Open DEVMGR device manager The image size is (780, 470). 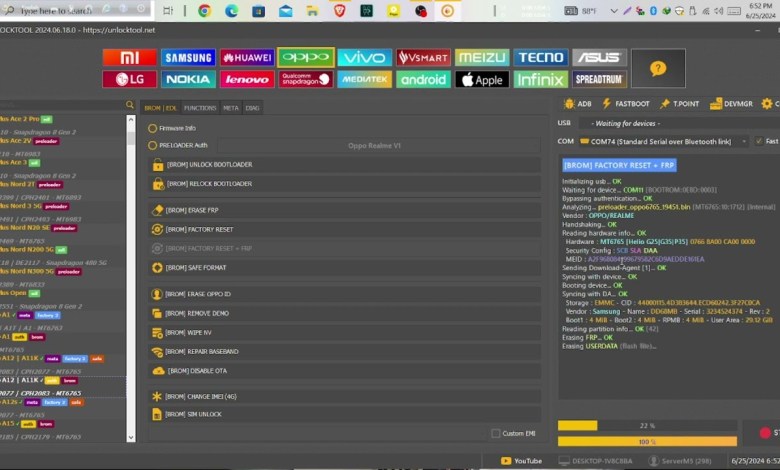click(x=731, y=103)
